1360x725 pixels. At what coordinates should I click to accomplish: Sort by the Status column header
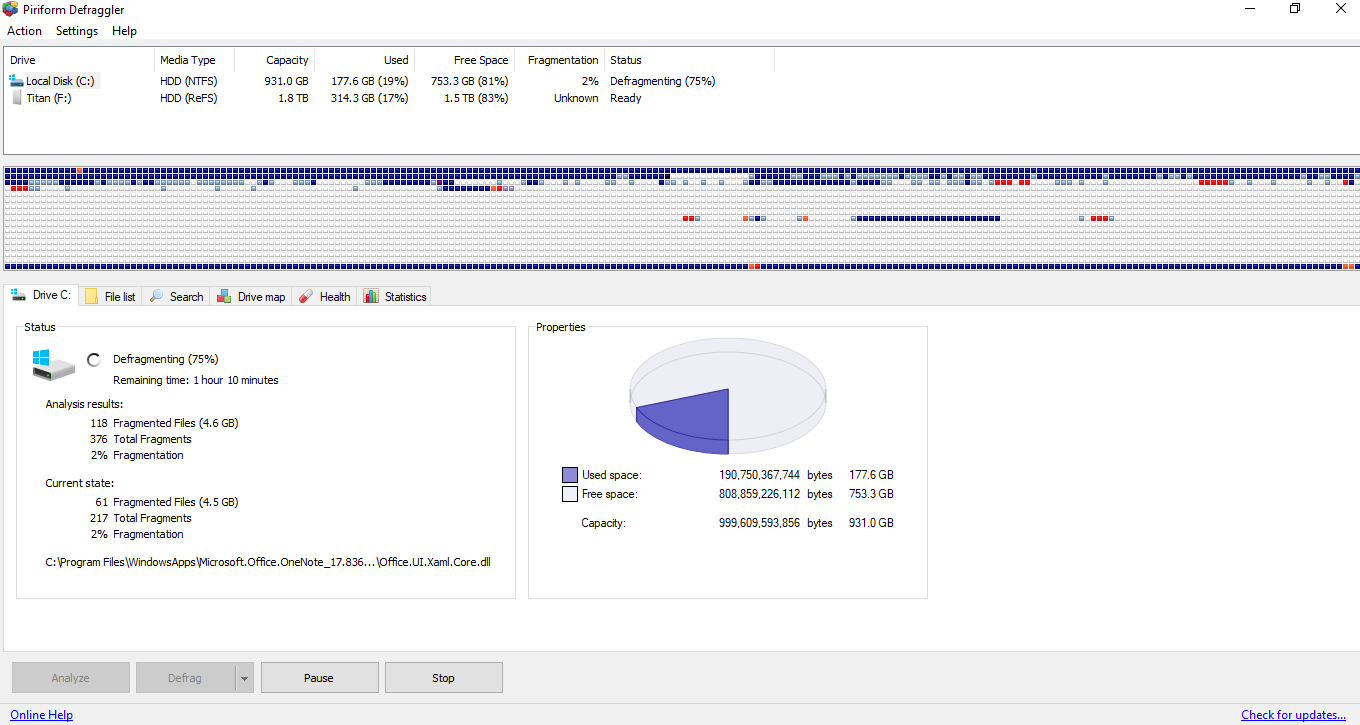689,60
